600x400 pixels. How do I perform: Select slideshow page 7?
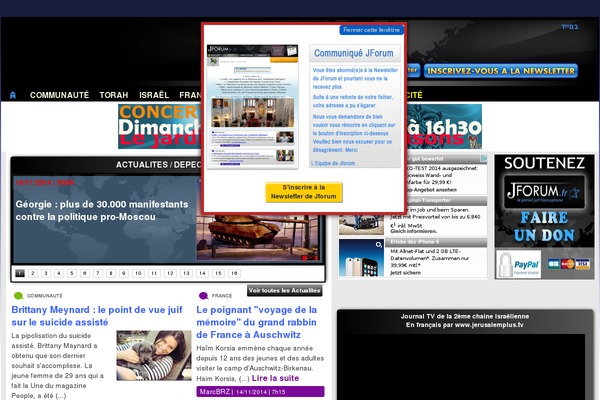tap(98, 273)
